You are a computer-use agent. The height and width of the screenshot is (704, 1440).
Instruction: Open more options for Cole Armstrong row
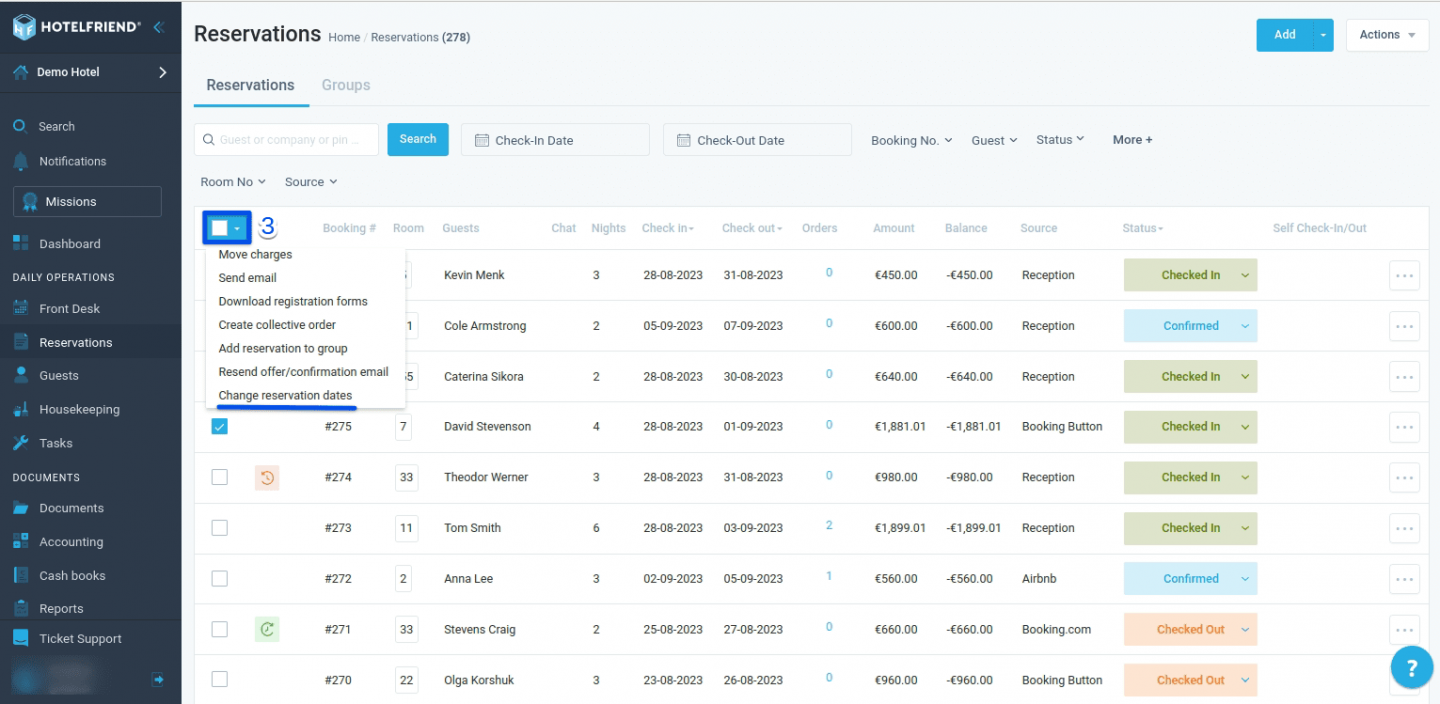click(1404, 326)
